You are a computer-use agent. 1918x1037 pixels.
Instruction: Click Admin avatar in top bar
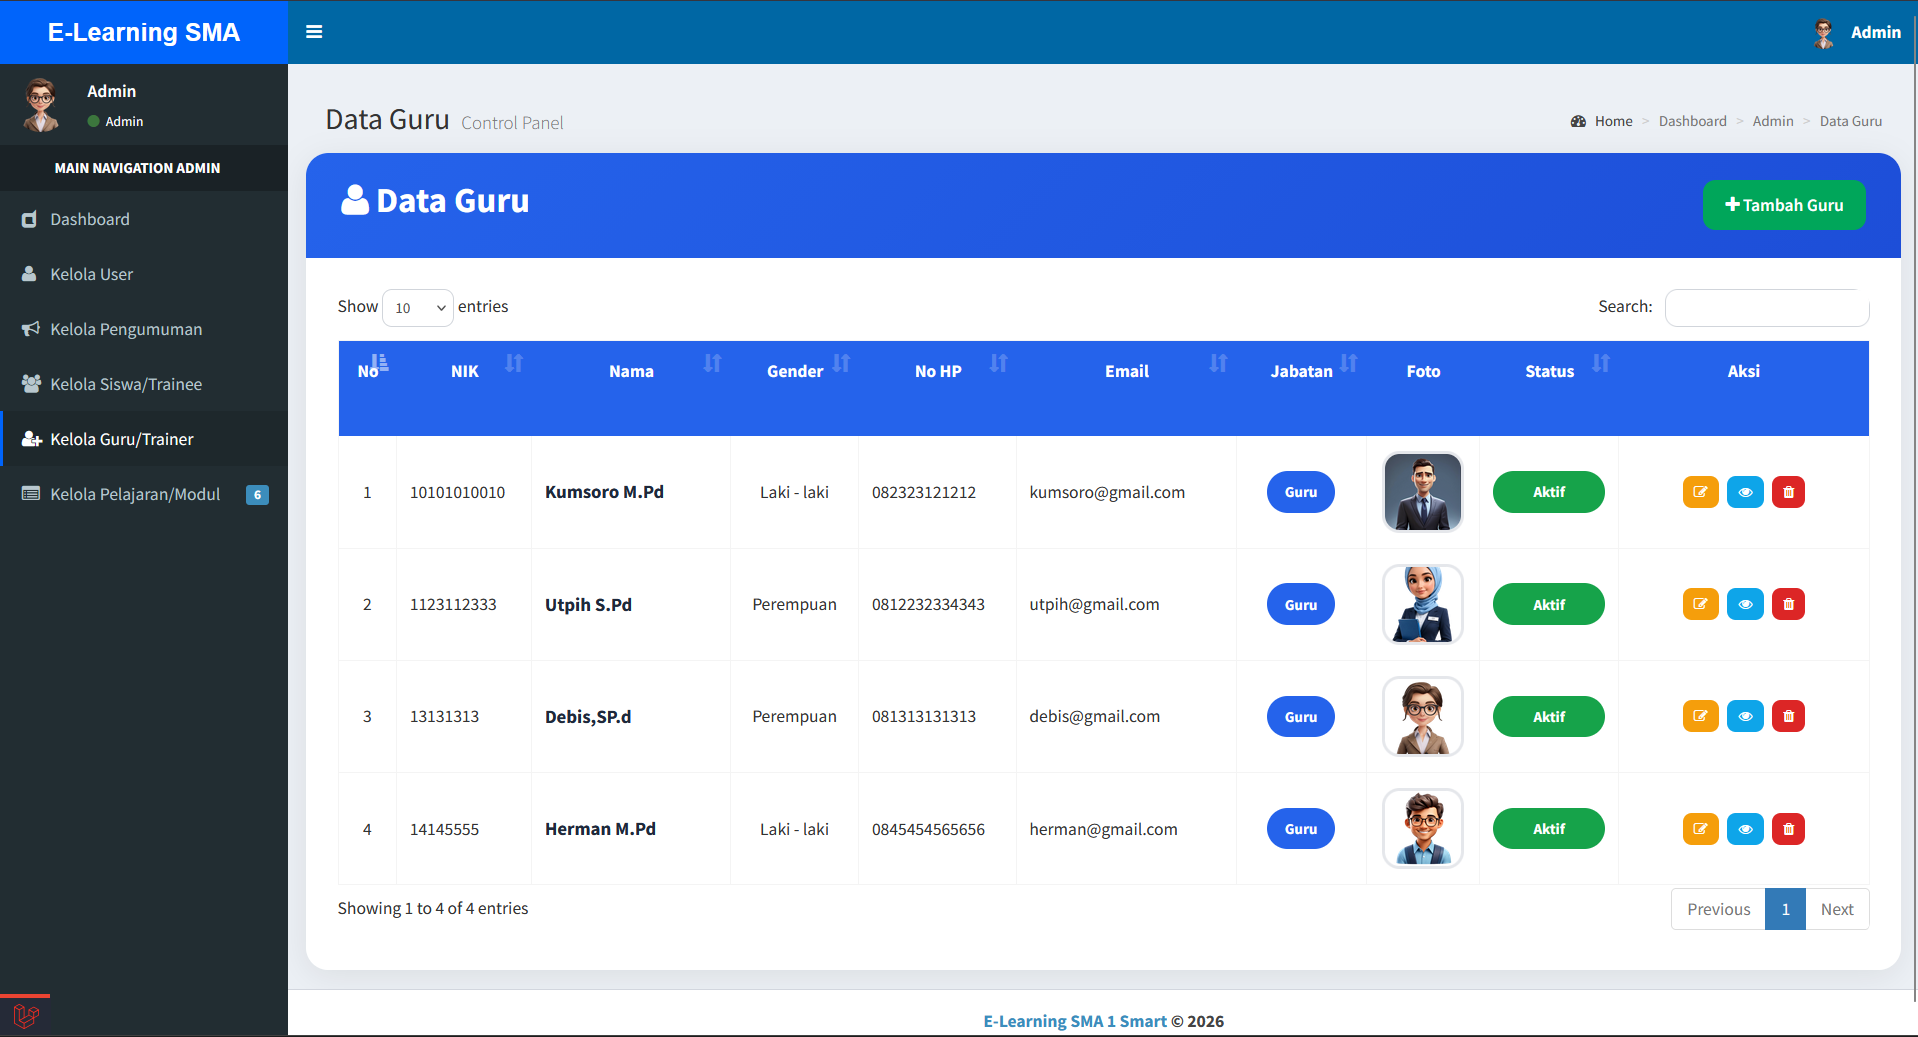coord(1824,33)
